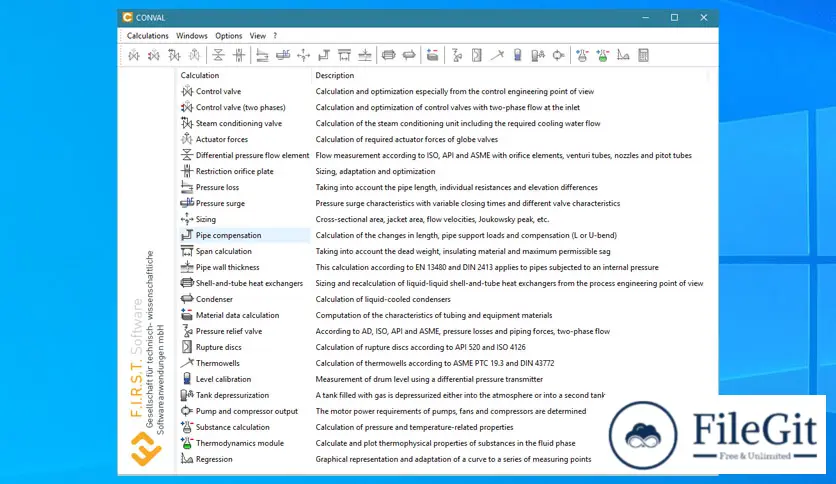836x484 pixels.
Task: Click the Span calculation toolbar icon
Action: [x=344, y=55]
